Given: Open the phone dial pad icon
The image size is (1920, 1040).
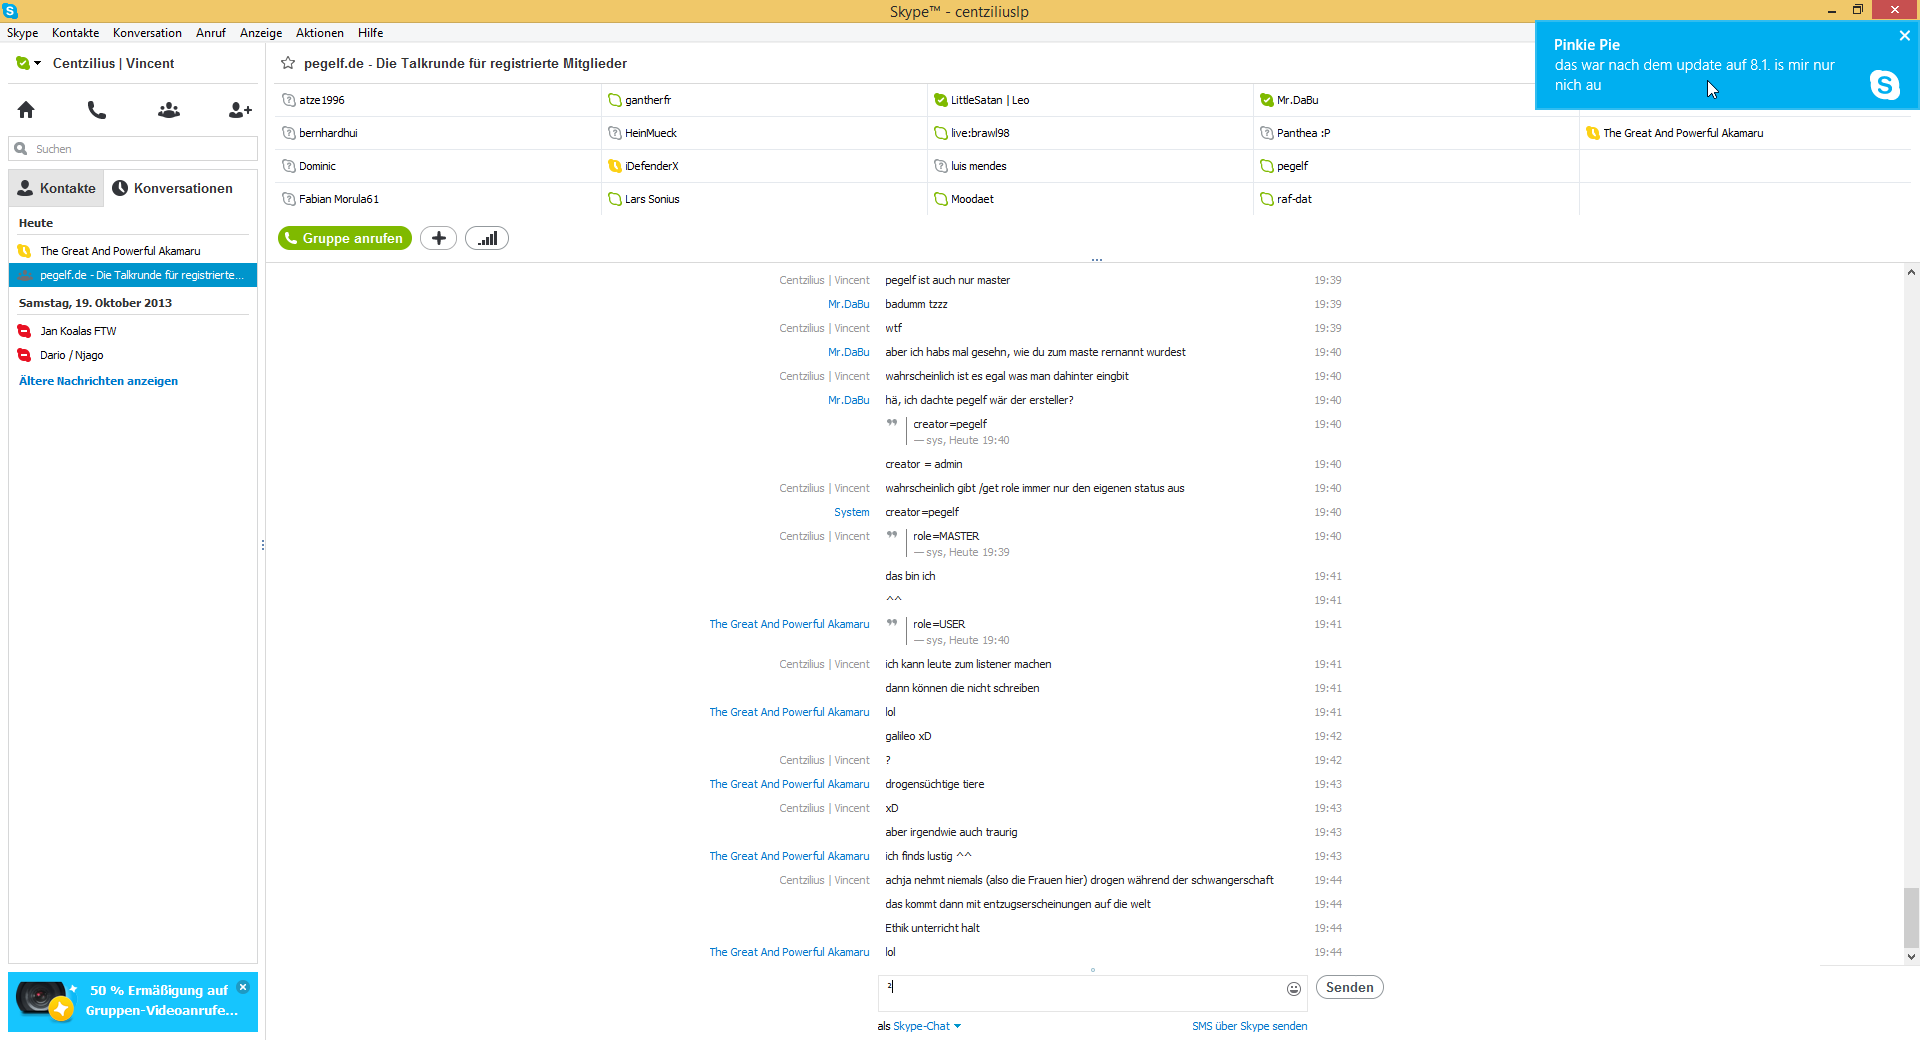Looking at the screenshot, I should [x=97, y=110].
